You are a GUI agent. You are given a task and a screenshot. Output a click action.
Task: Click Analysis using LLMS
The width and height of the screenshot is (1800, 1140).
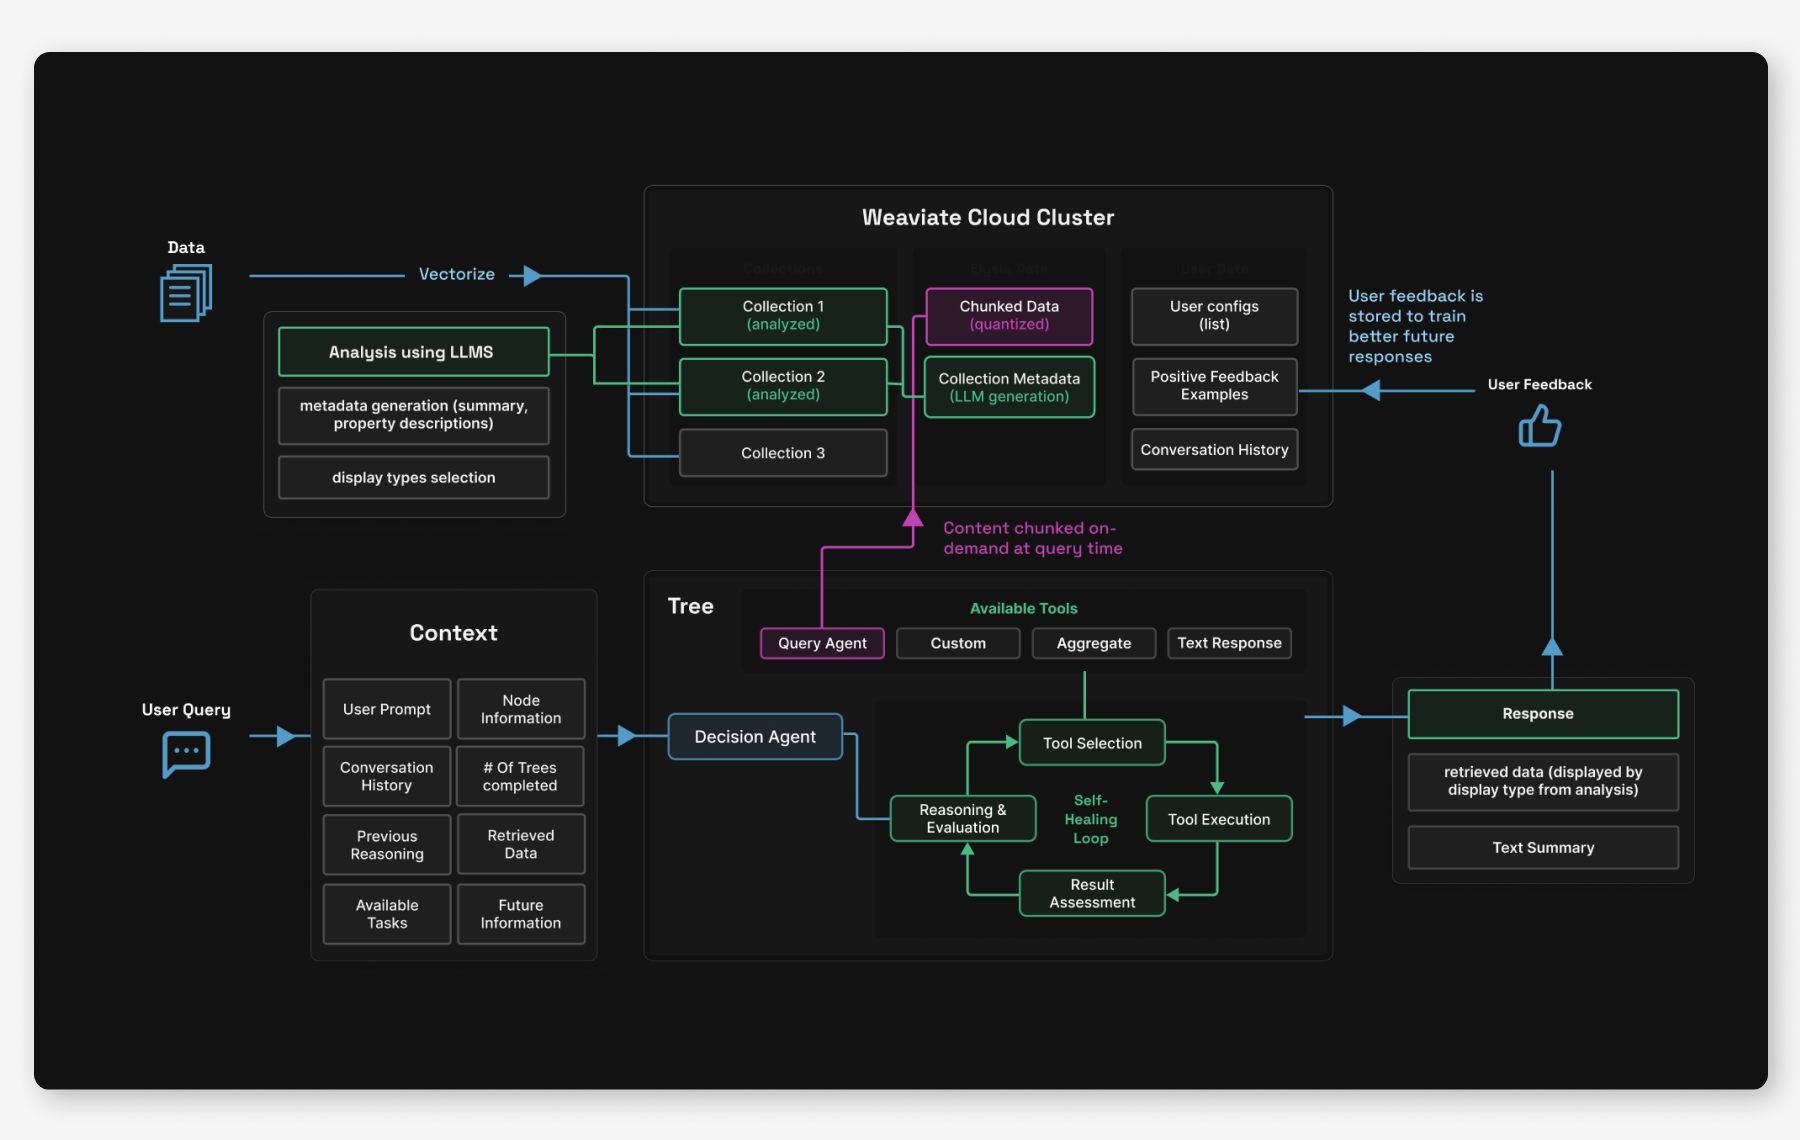click(x=413, y=352)
